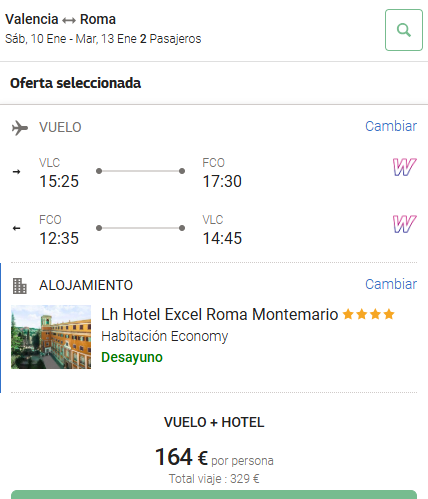The image size is (428, 499).
Task: Click the Valencia Roma trip heading
Action: (60, 19)
